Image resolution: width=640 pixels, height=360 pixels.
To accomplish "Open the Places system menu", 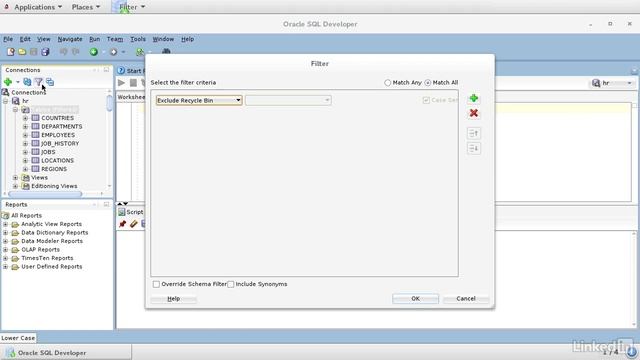I will [86, 7].
